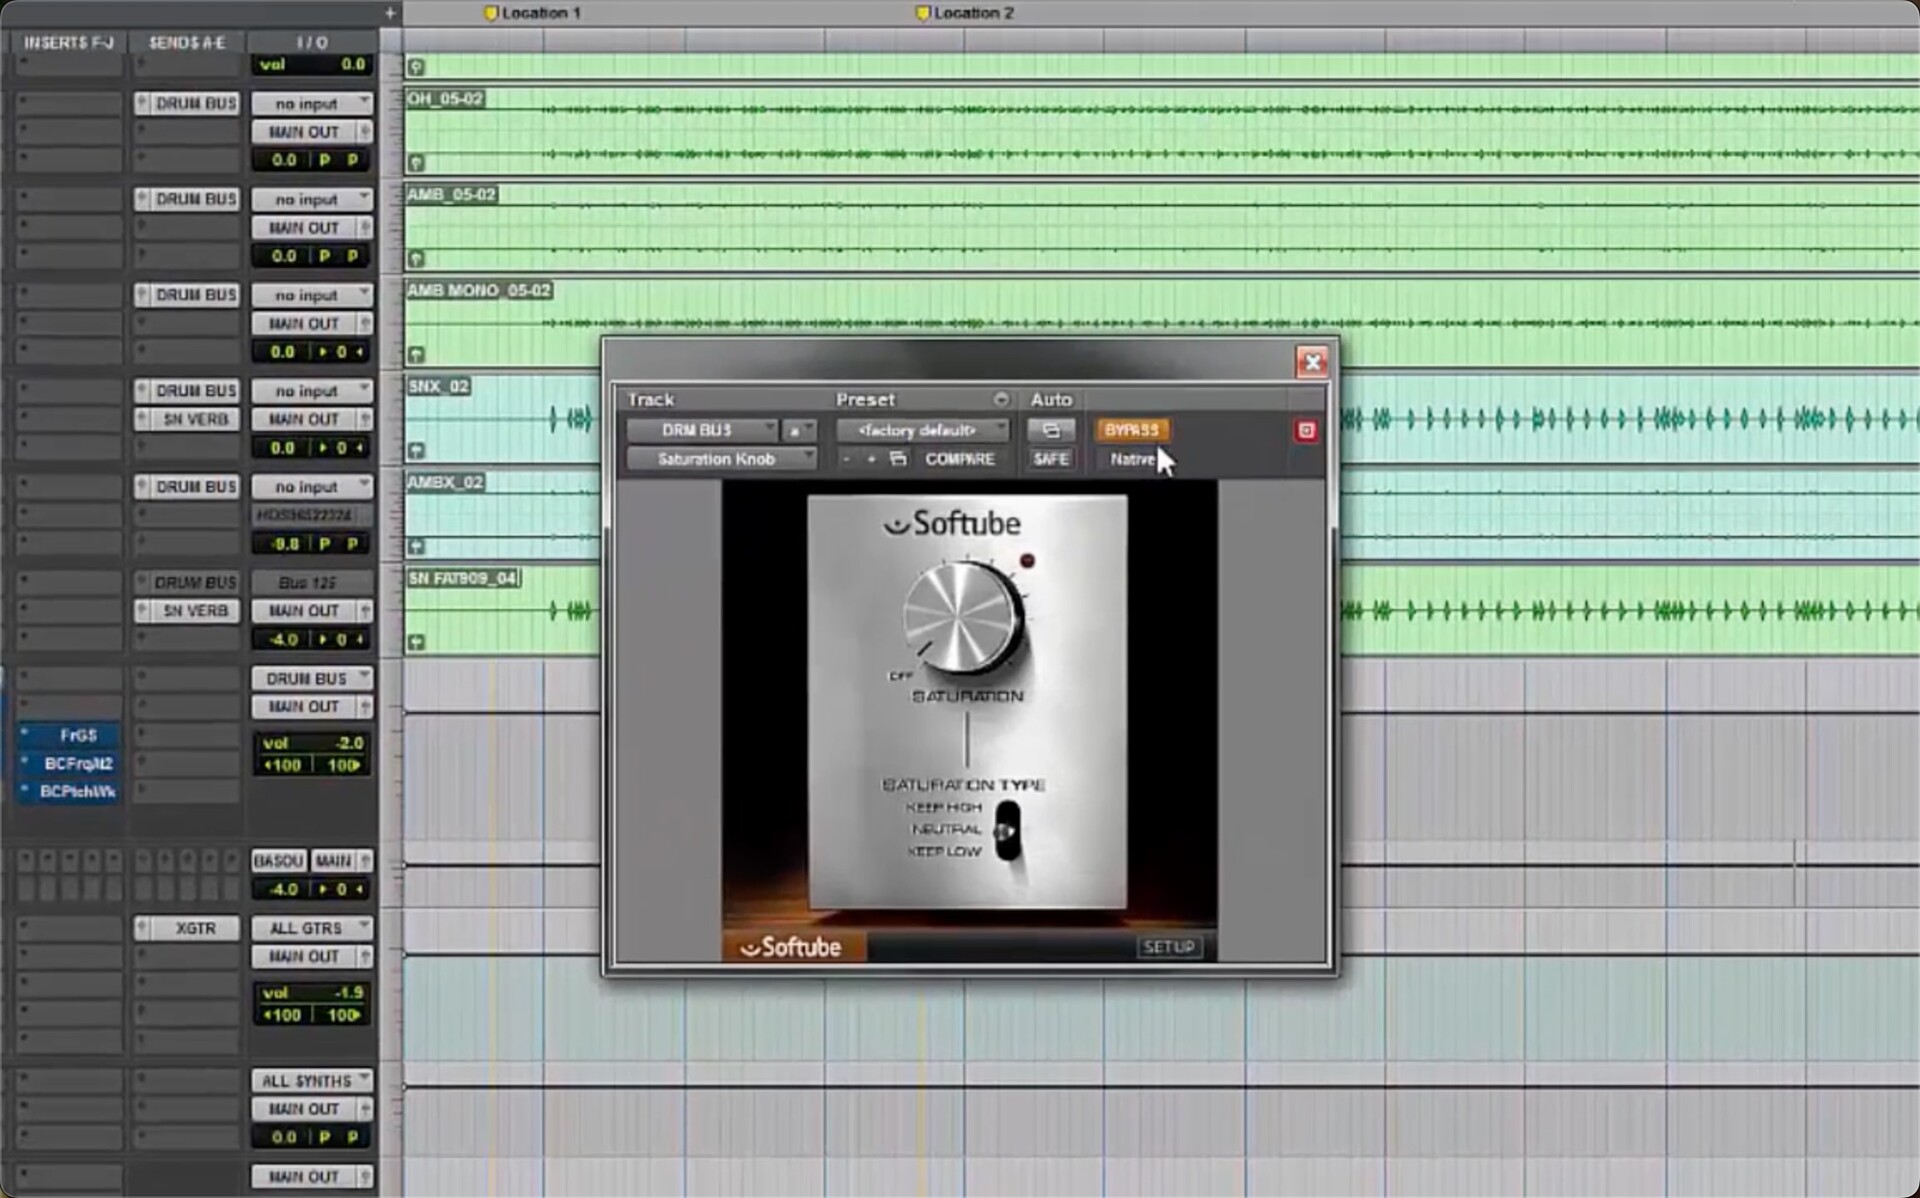
Task: Close the Saturation Knob plug-in window
Action: (1312, 361)
